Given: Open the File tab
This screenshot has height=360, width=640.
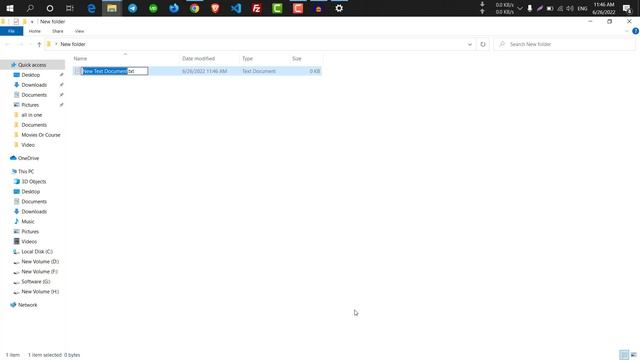Looking at the screenshot, I should (11, 31).
